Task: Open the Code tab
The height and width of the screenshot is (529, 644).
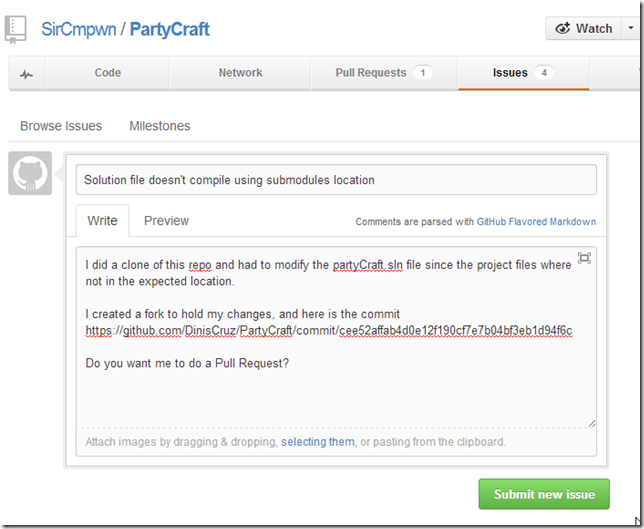Action: 107,73
